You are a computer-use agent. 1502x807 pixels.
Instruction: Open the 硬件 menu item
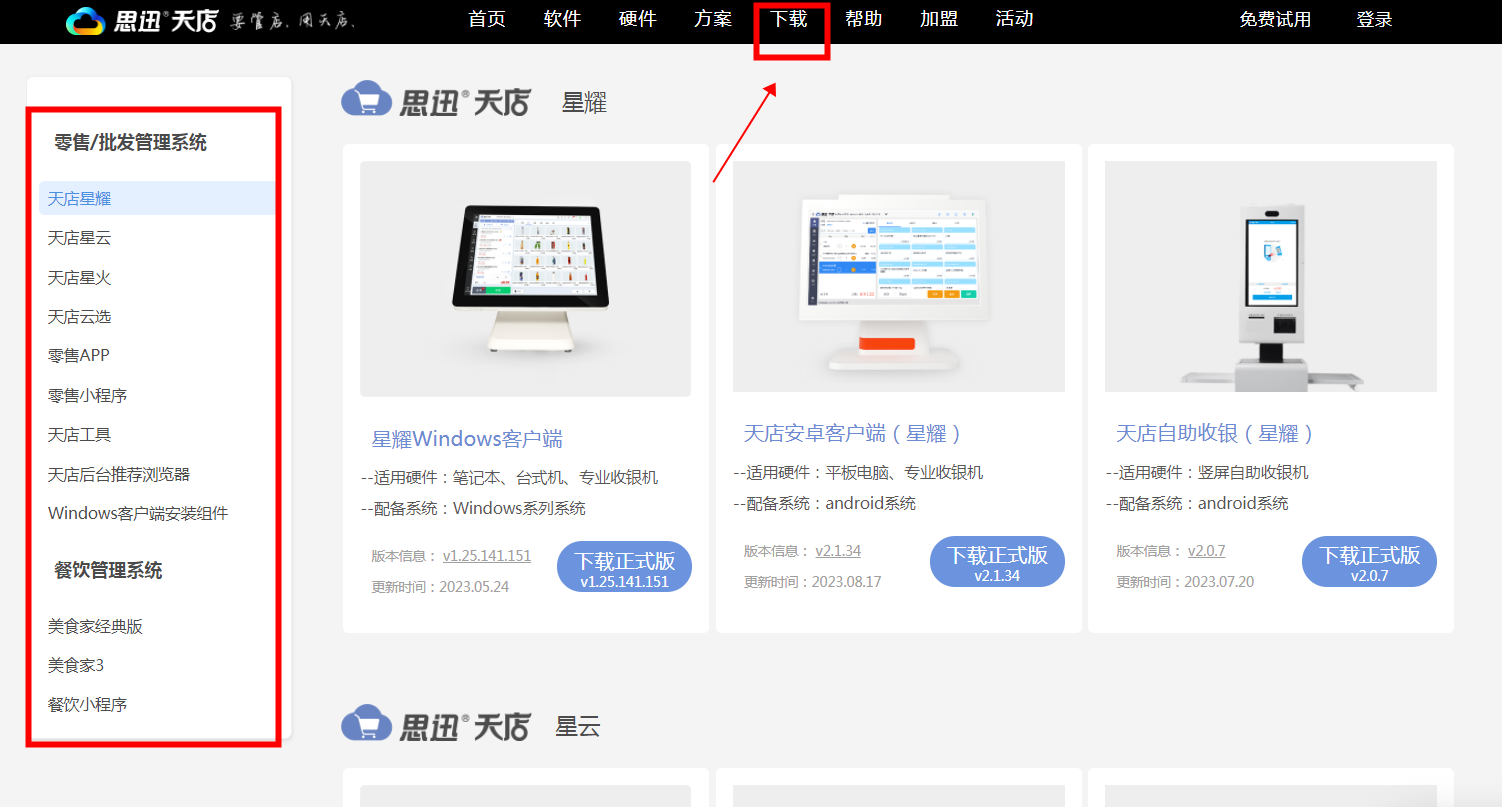(638, 18)
